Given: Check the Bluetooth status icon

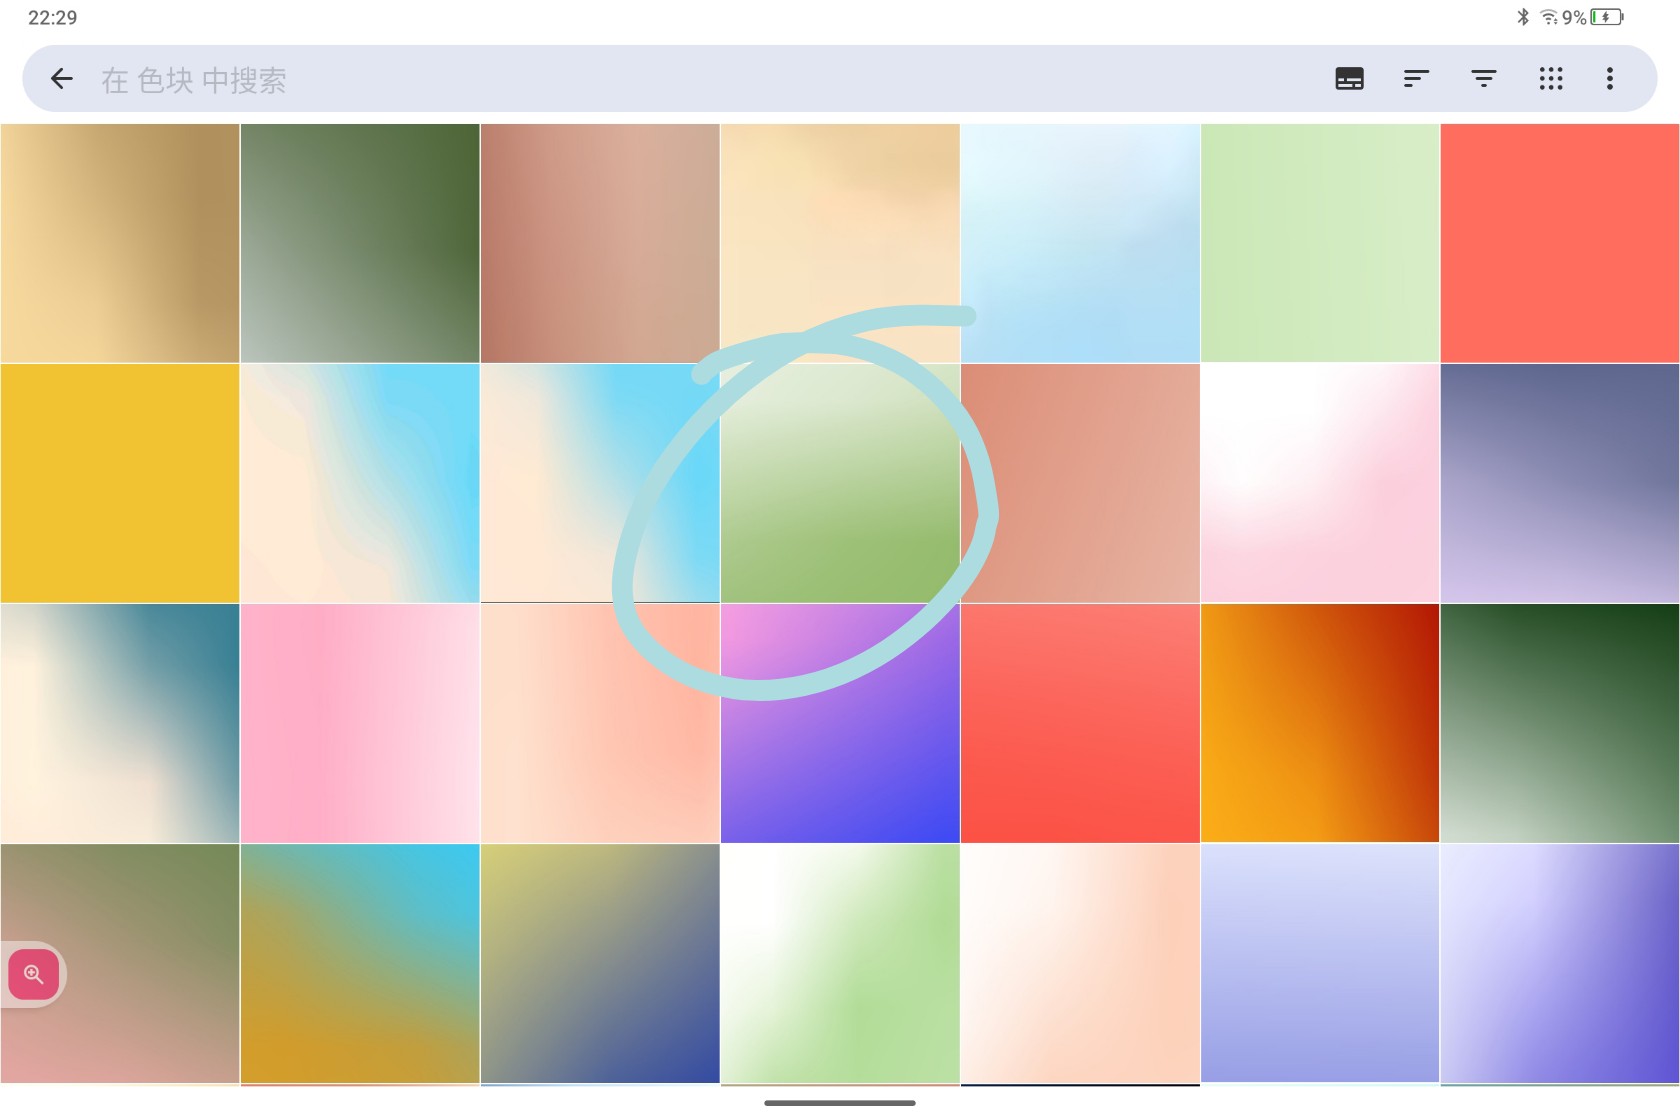Looking at the screenshot, I should (1523, 17).
